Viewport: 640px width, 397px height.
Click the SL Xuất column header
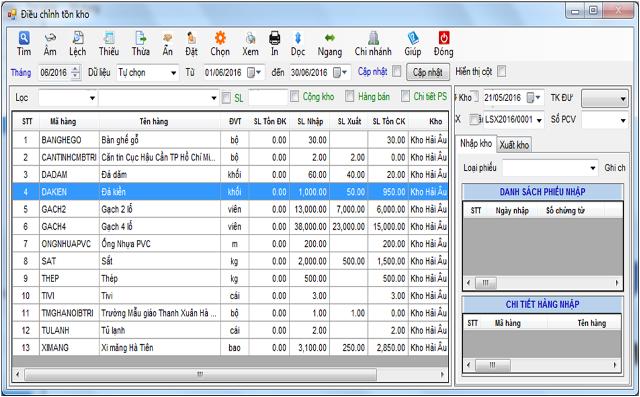click(x=349, y=122)
